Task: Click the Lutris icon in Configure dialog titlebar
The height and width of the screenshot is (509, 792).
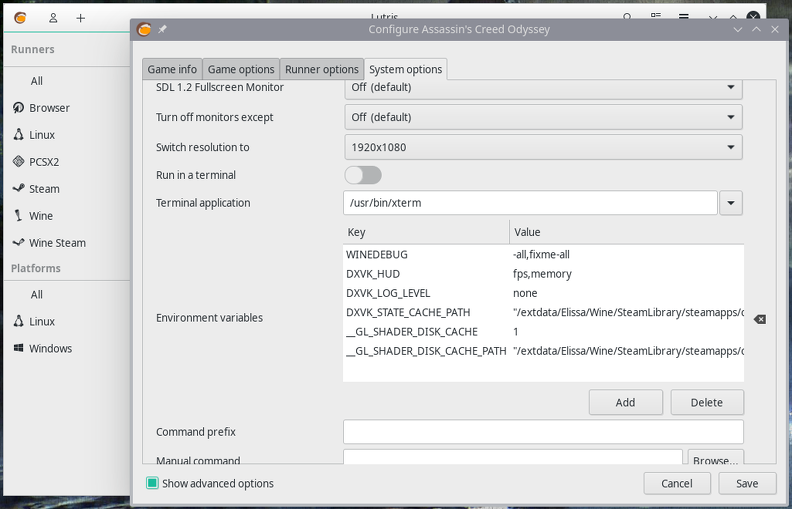Action: click(144, 29)
